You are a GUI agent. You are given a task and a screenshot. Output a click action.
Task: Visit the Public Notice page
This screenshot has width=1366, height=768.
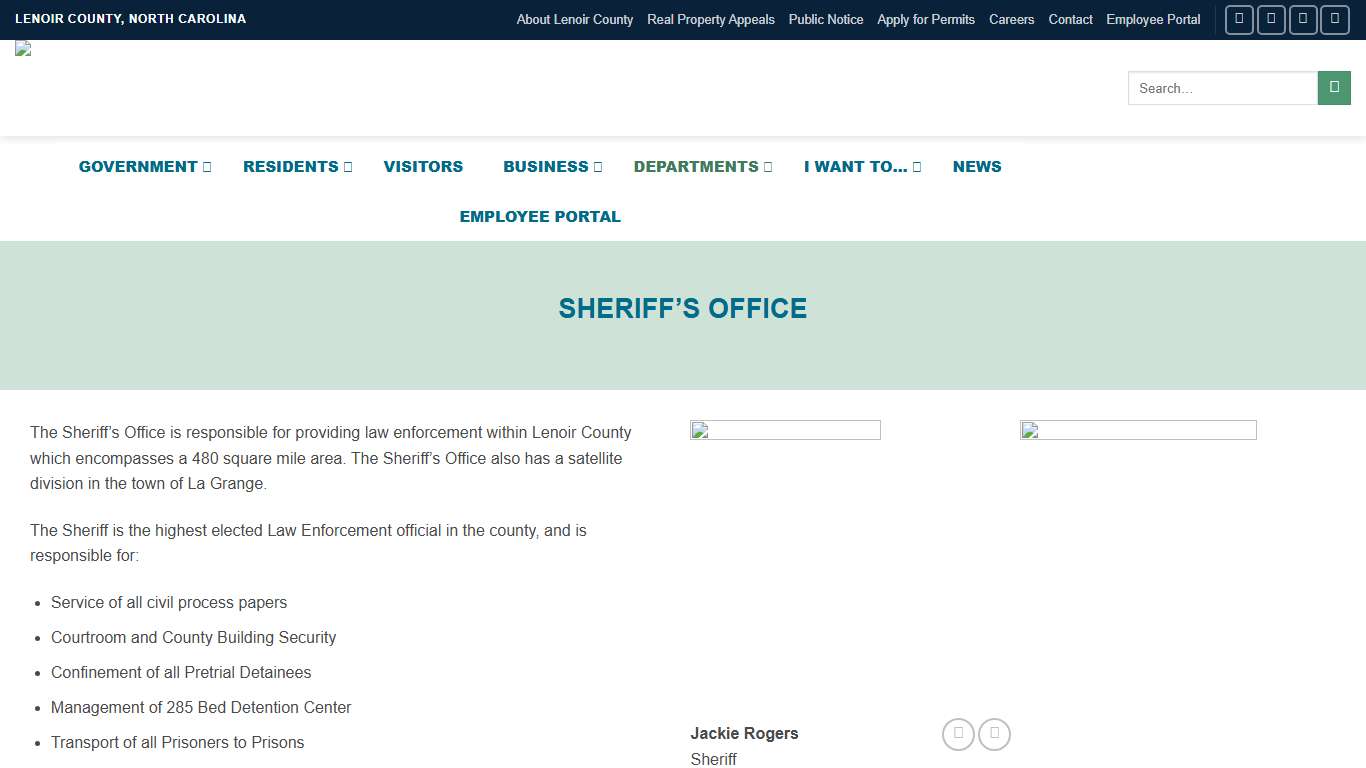(825, 20)
